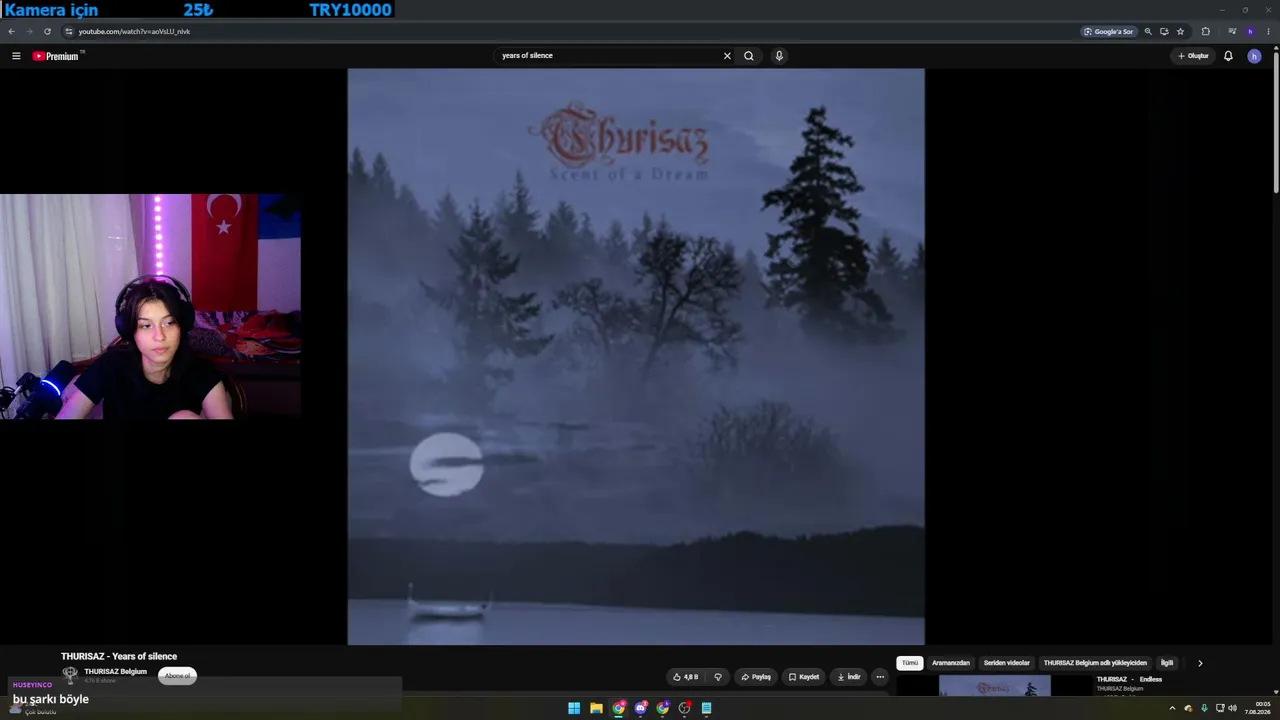The width and height of the screenshot is (1280, 720).
Task: Subscribe with the Abone ol button
Action: (177, 676)
